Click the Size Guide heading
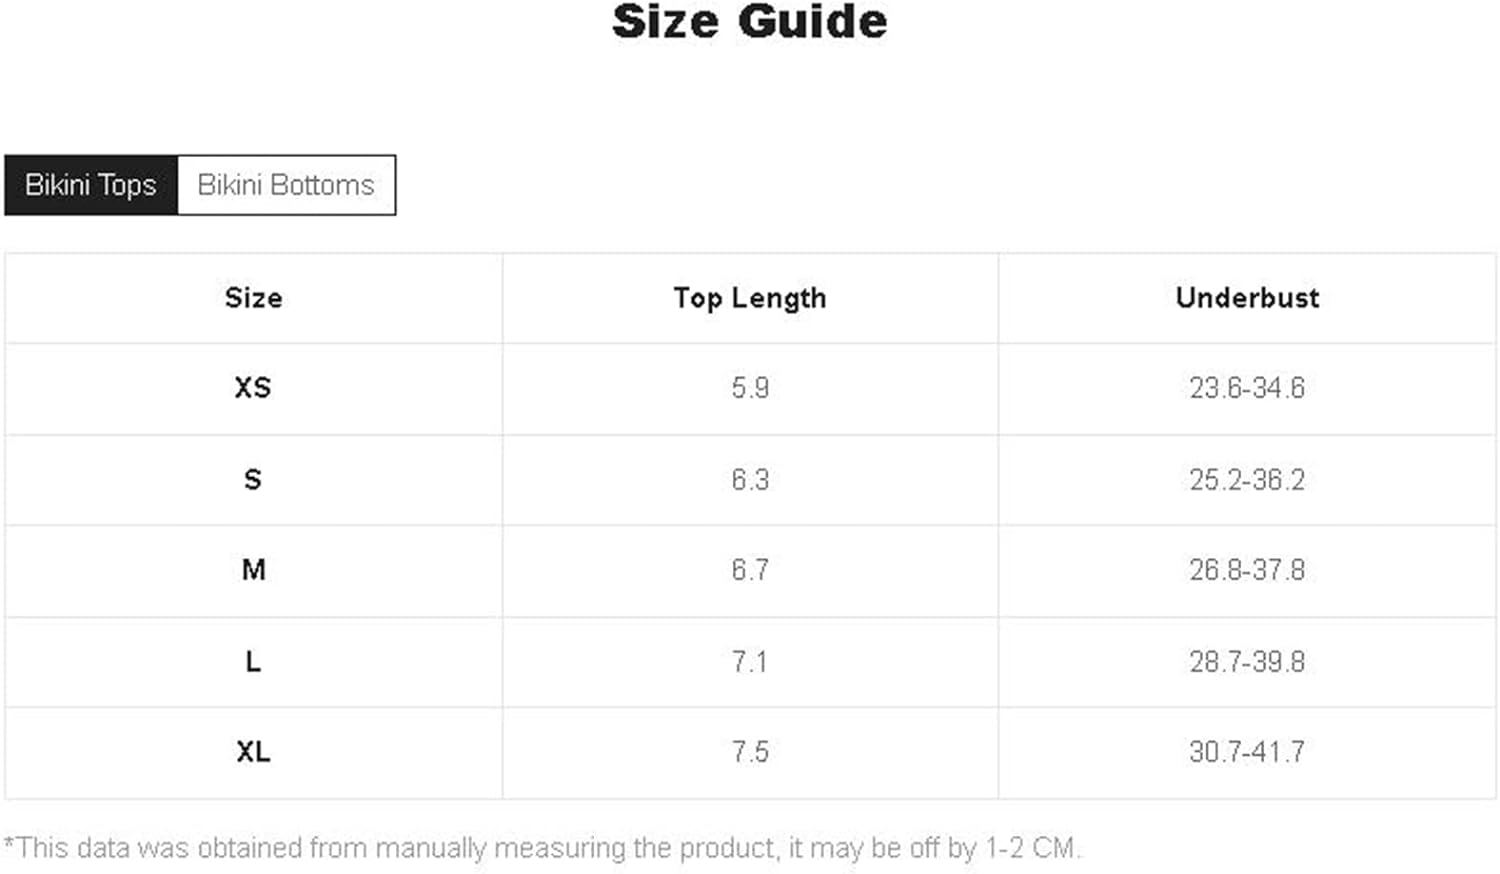Image resolution: width=1500 pixels, height=874 pixels. click(750, 21)
